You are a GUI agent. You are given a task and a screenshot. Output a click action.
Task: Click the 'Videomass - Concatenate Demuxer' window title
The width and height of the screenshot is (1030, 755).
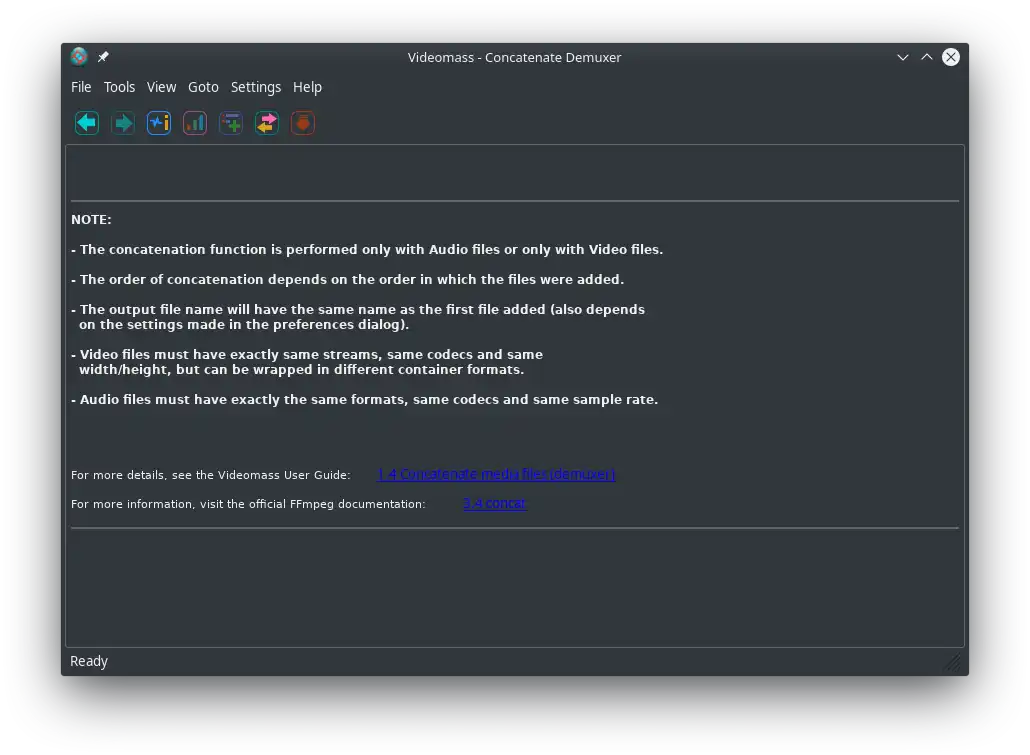pyautogui.click(x=514, y=57)
